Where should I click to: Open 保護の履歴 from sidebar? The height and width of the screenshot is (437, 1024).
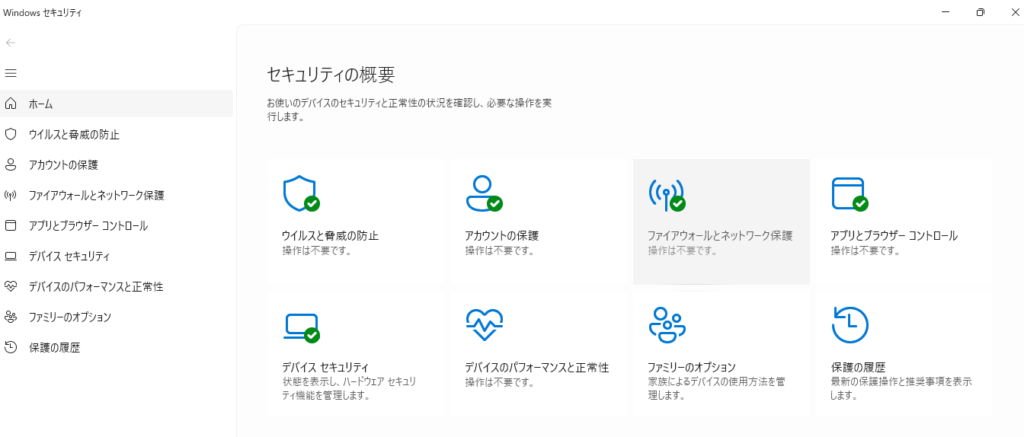[x=54, y=348]
